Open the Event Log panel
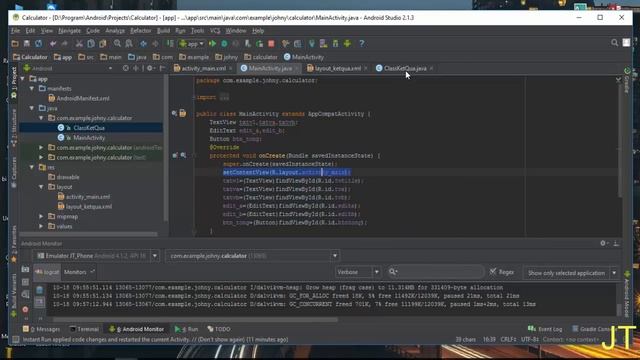The width and height of the screenshot is (640, 360). click(545, 329)
